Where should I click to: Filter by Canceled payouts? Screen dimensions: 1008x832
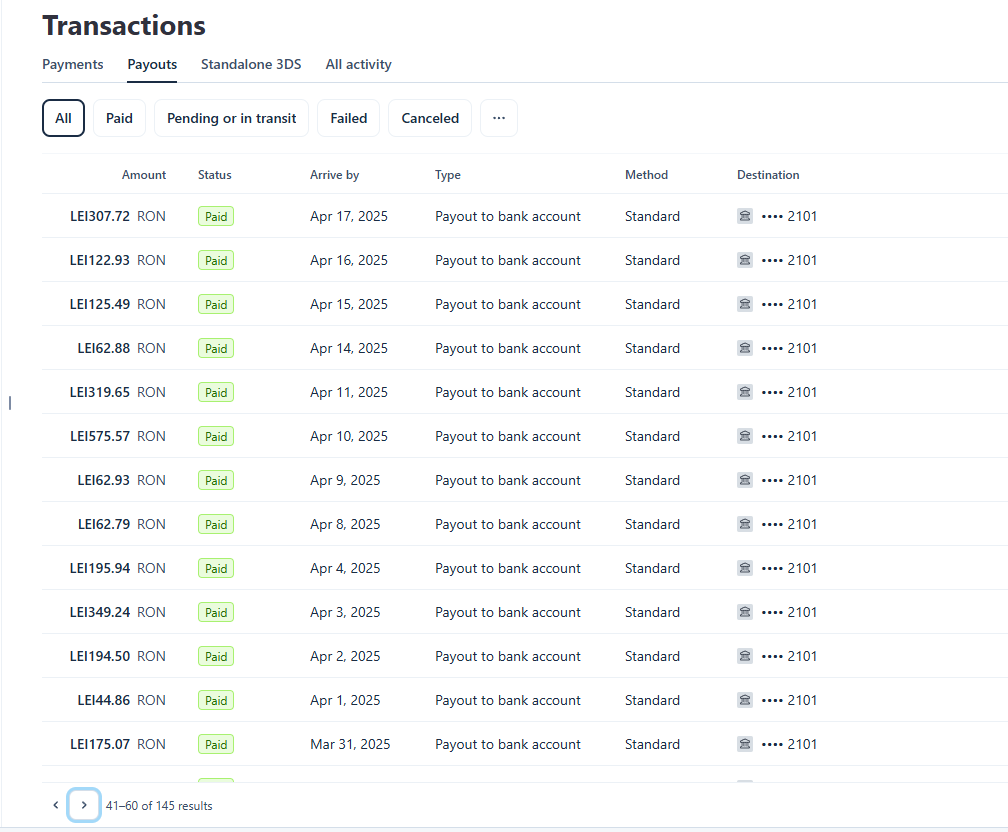click(430, 118)
